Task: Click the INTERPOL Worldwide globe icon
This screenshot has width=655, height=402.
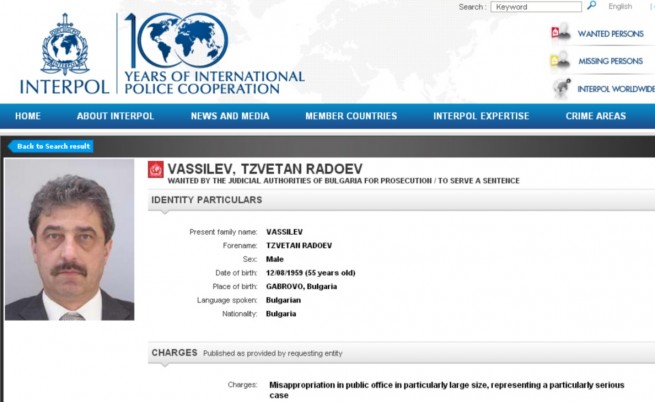Action: pos(562,88)
